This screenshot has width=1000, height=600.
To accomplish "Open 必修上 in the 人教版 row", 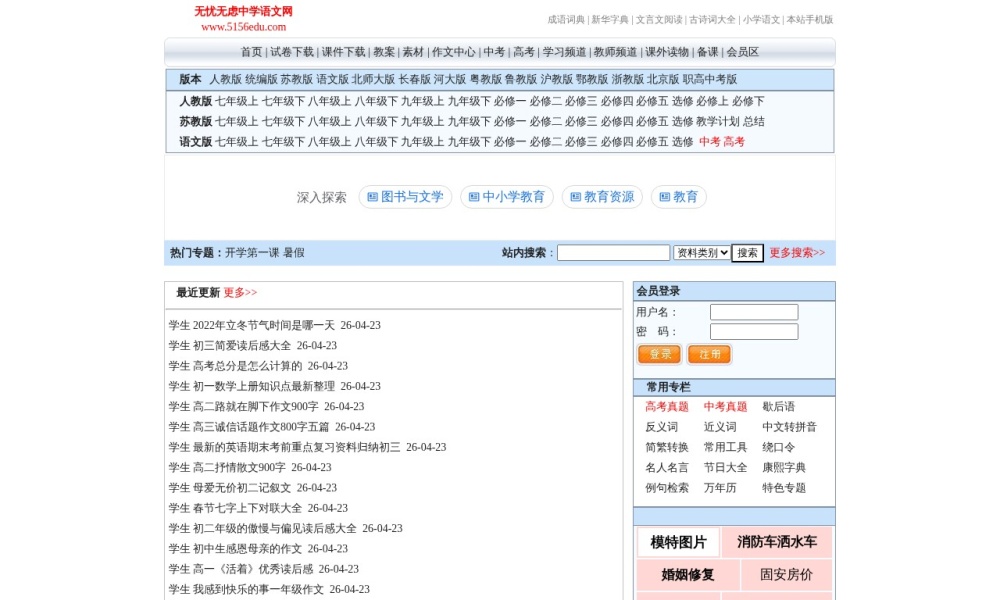I will pyautogui.click(x=712, y=101).
